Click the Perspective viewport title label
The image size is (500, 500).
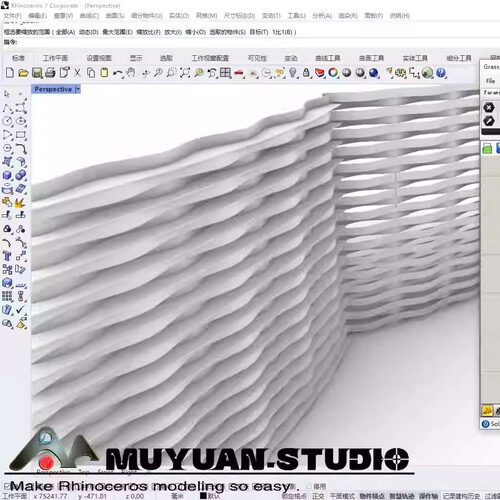pyautogui.click(x=53, y=89)
